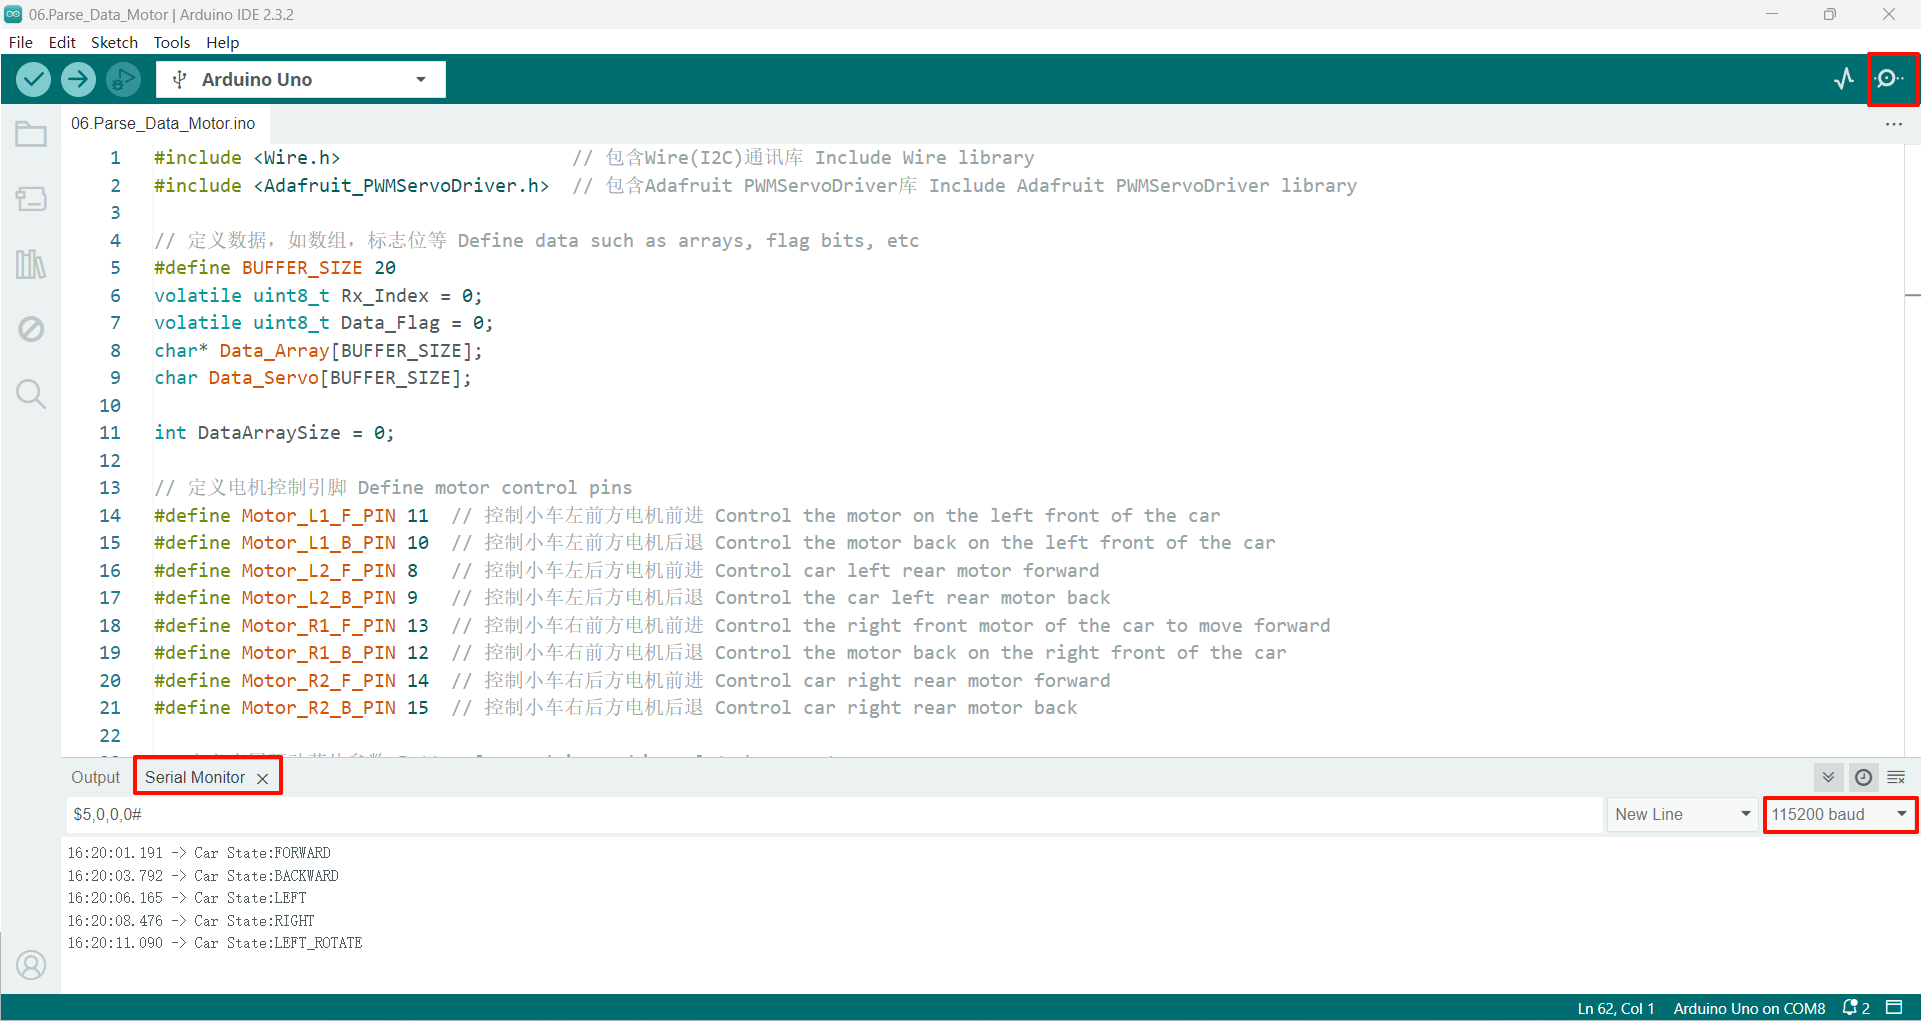Click the USB icon in board selector
1921x1021 pixels.
click(x=180, y=79)
